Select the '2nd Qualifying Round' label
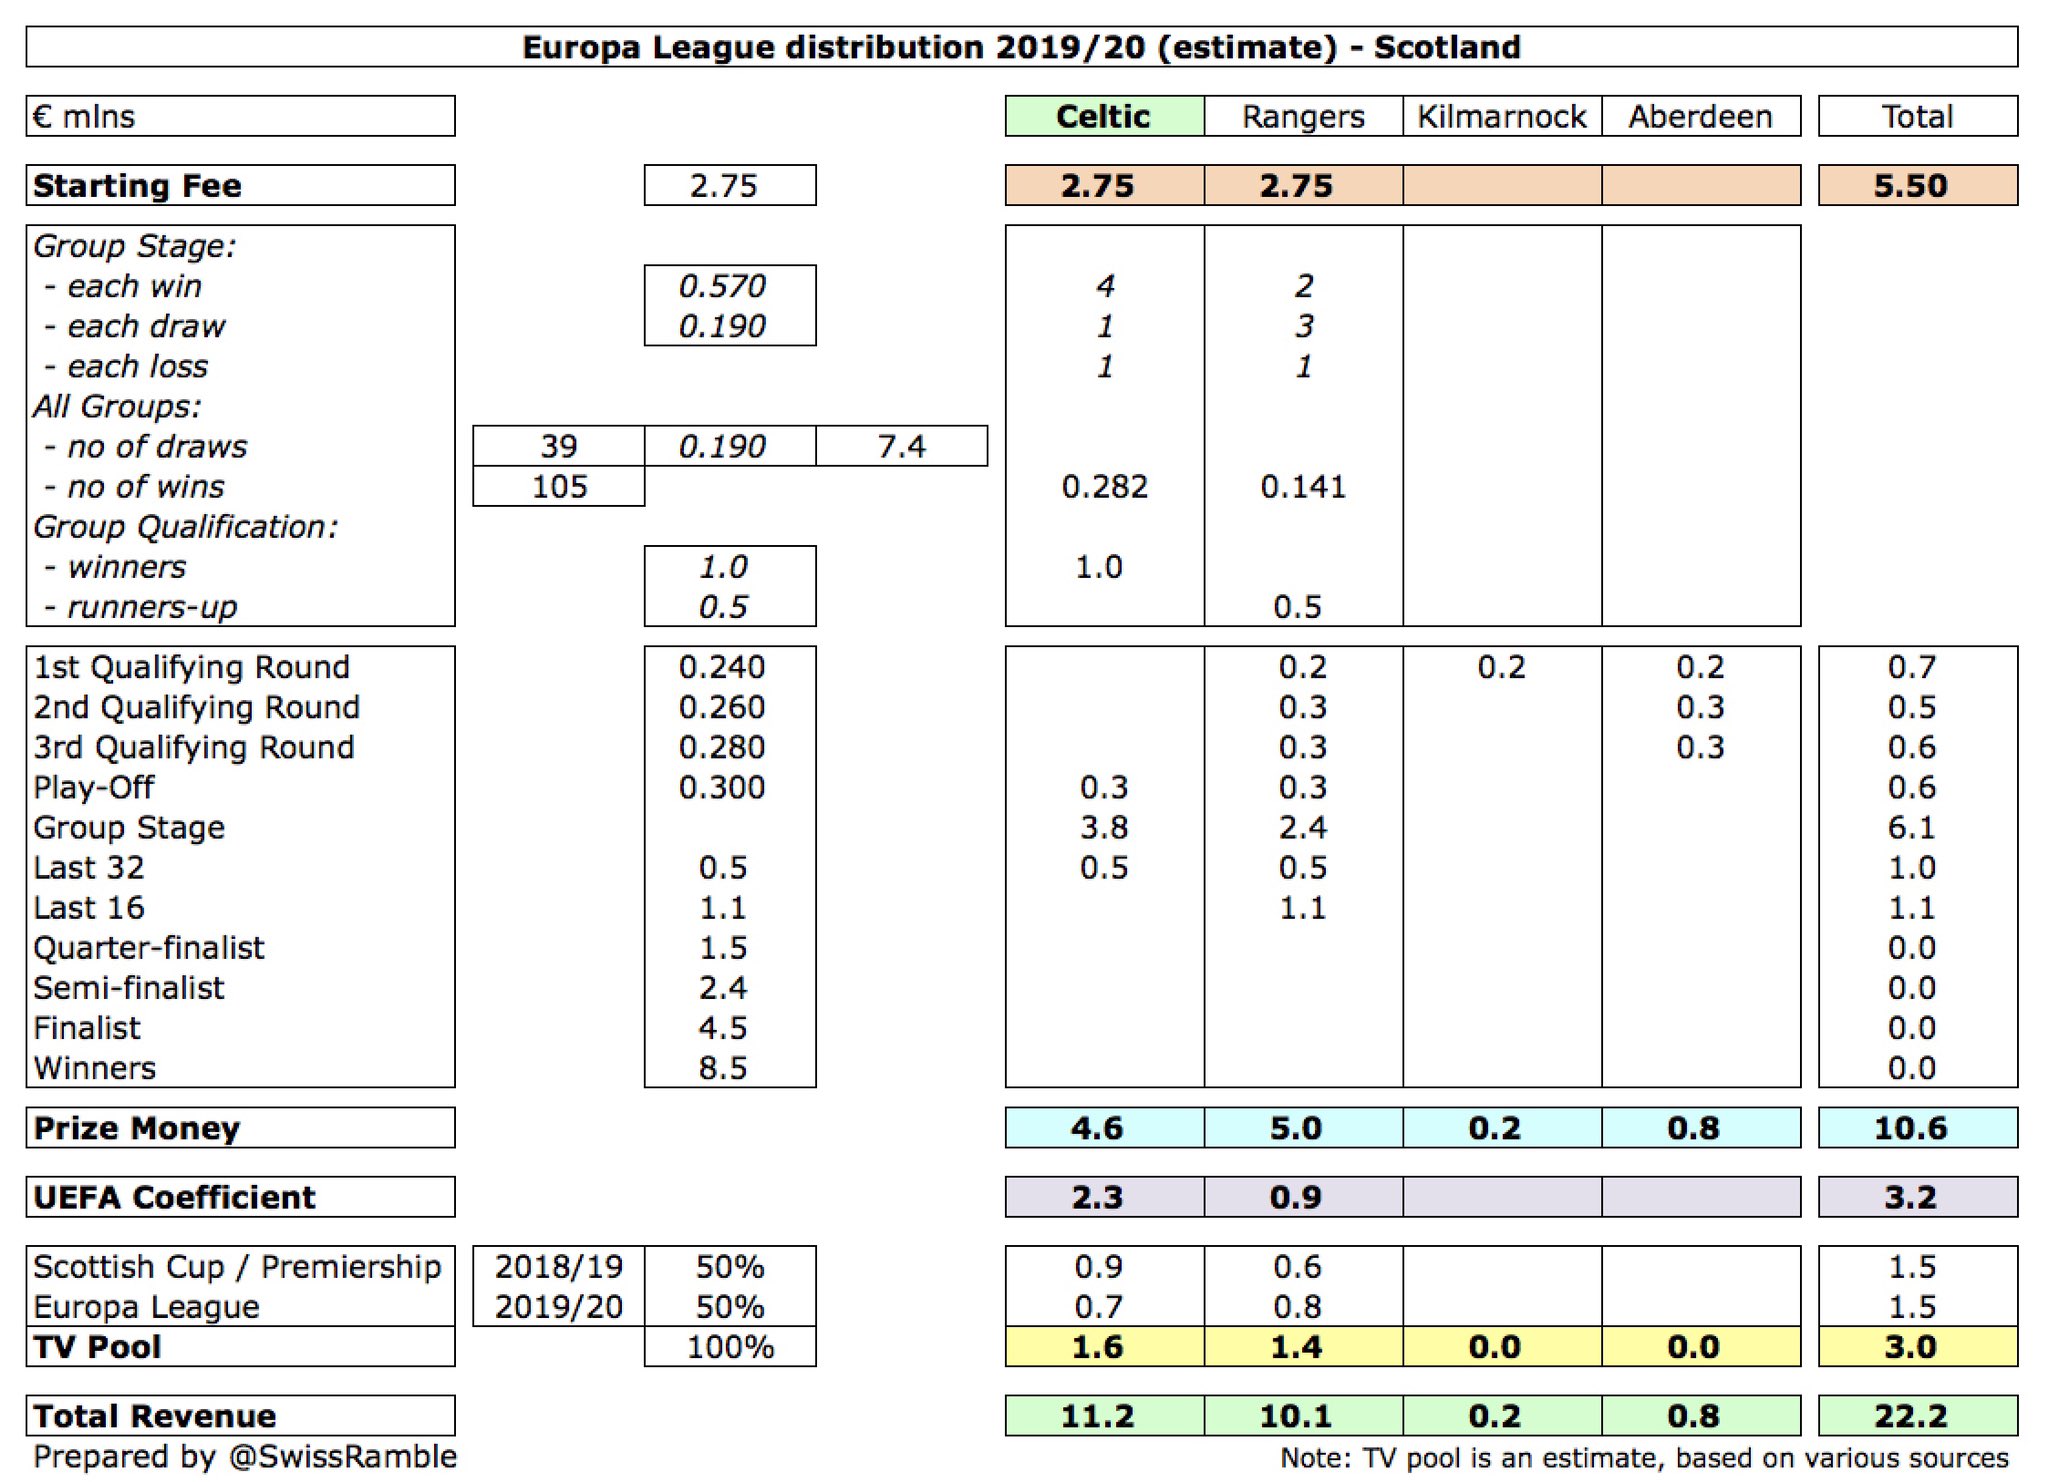Image resolution: width=2048 pixels, height=1482 pixels. (196, 707)
